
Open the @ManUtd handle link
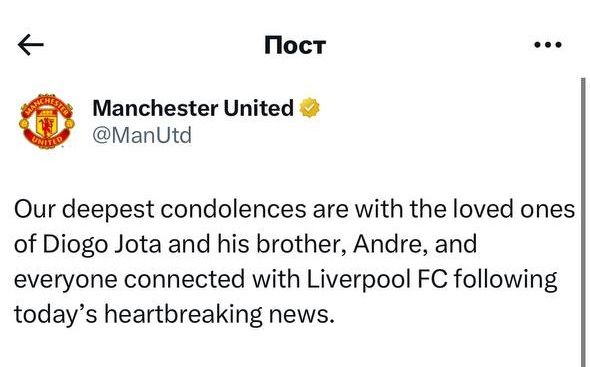pyautogui.click(x=142, y=136)
